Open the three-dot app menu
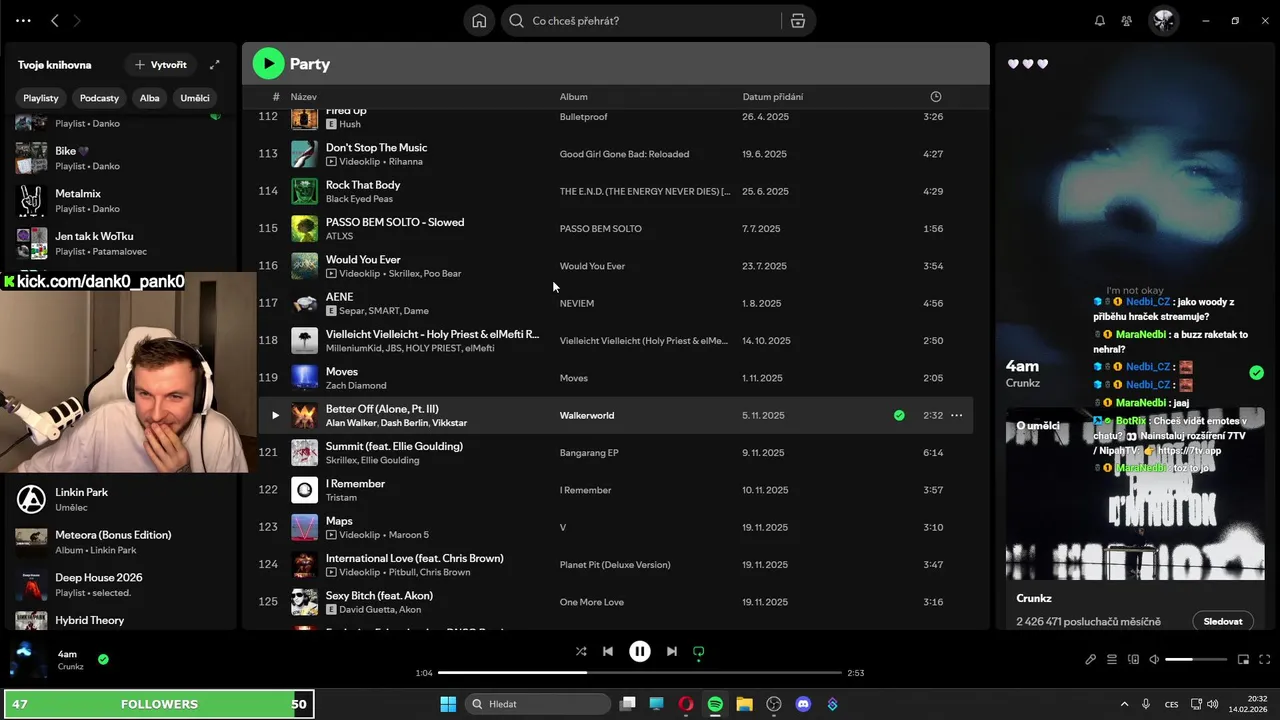Screen dimensions: 1280x720 click(x=23, y=21)
